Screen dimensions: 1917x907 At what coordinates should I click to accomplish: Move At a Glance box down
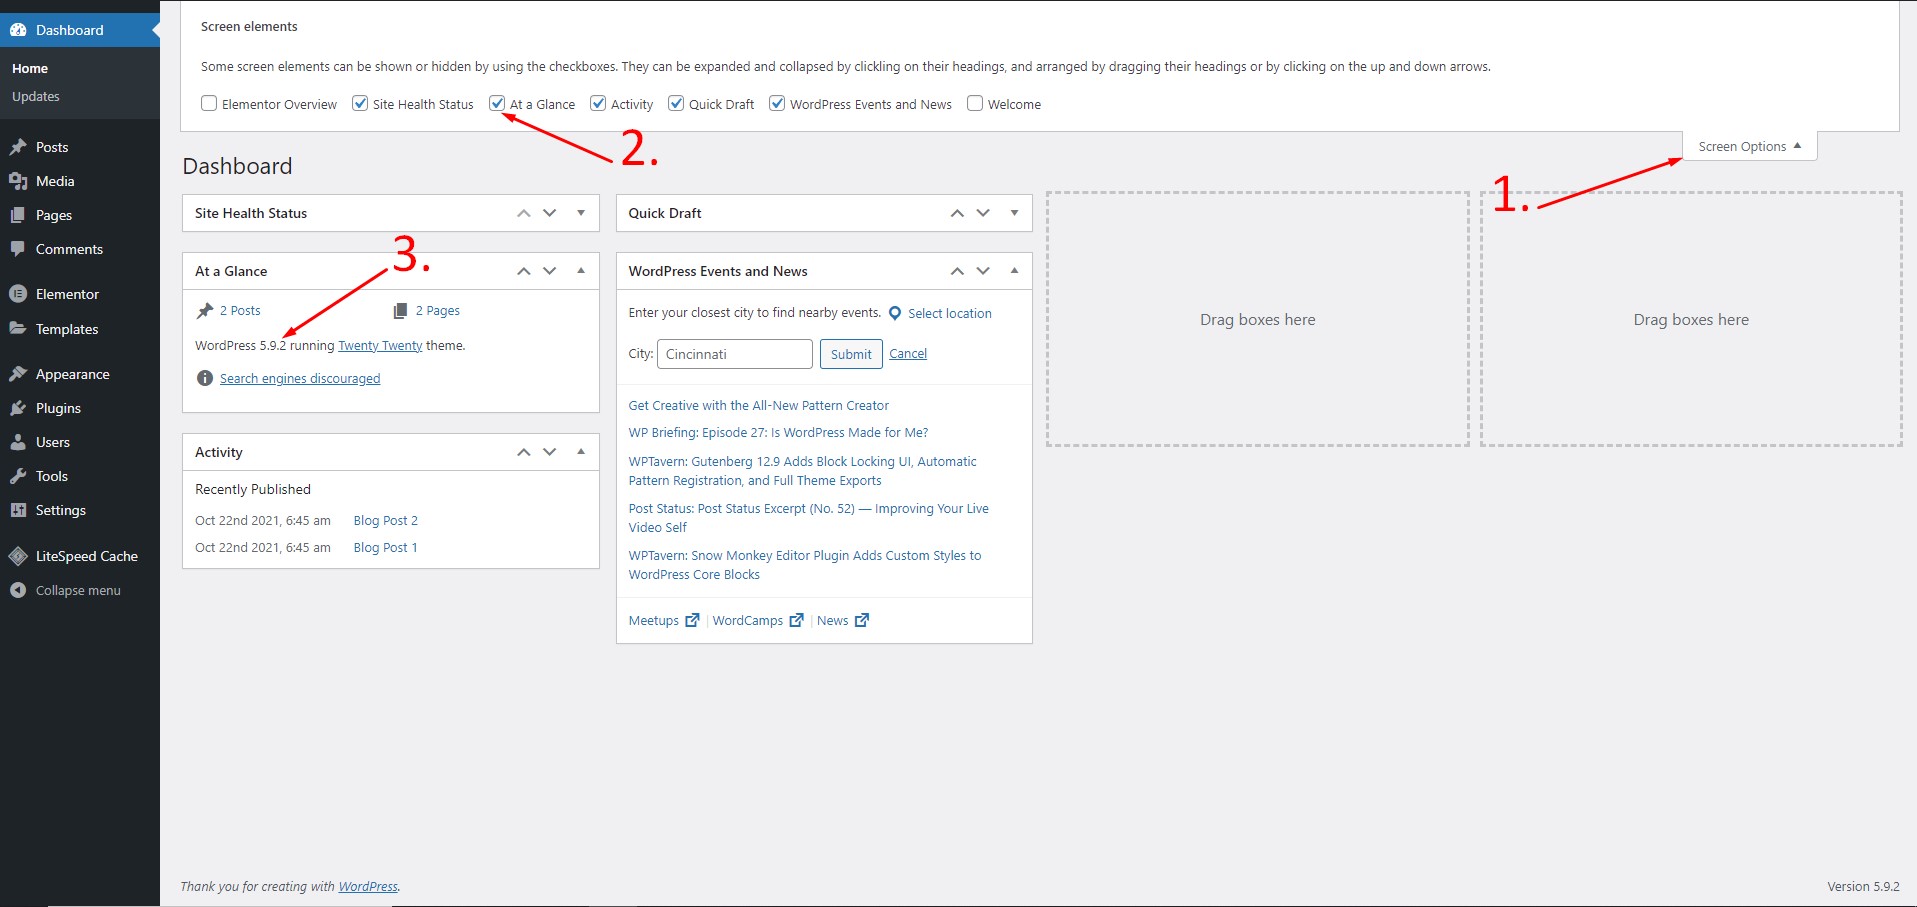click(550, 271)
